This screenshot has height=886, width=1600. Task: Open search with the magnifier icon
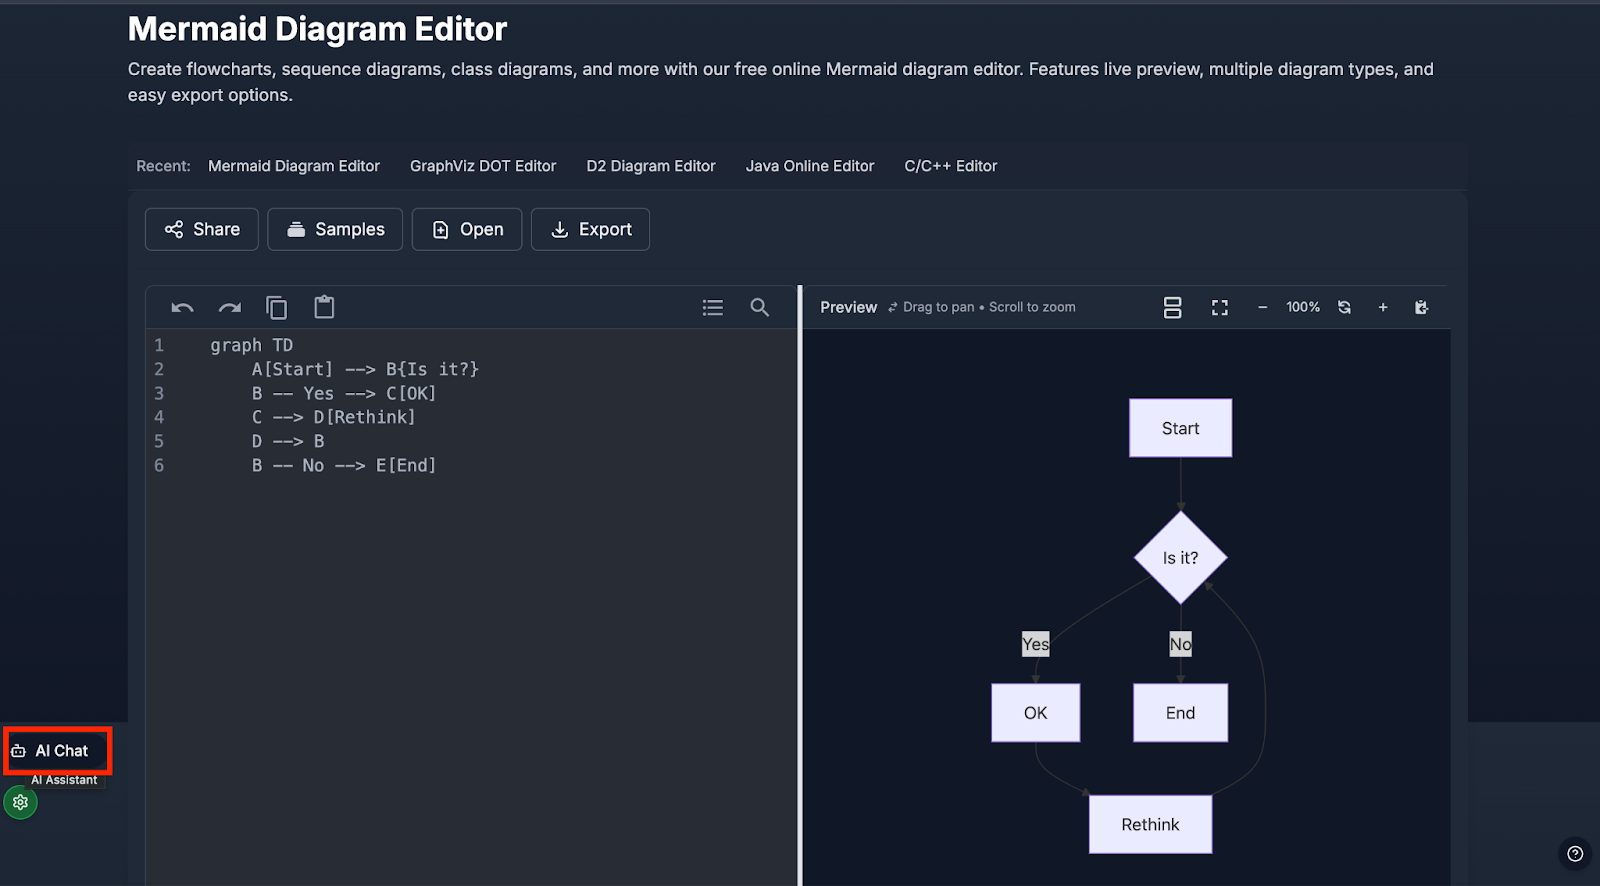point(760,308)
